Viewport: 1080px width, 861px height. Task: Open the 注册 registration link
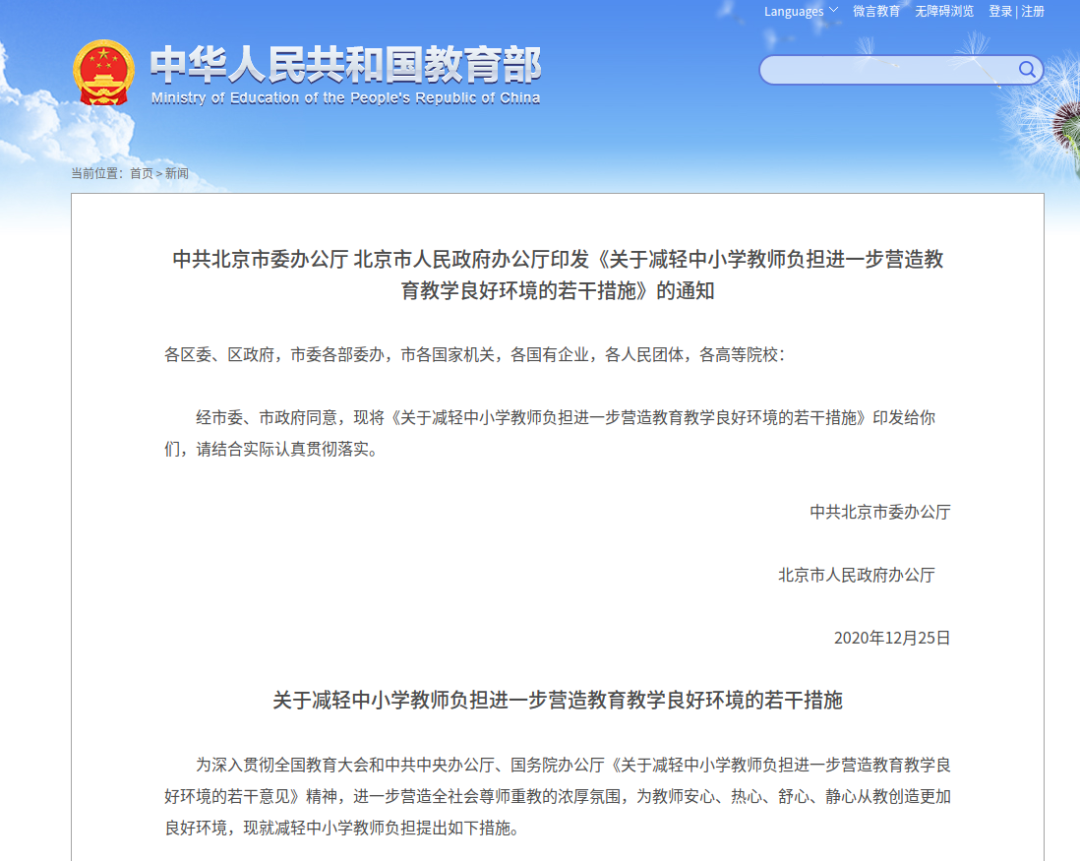click(x=1033, y=12)
